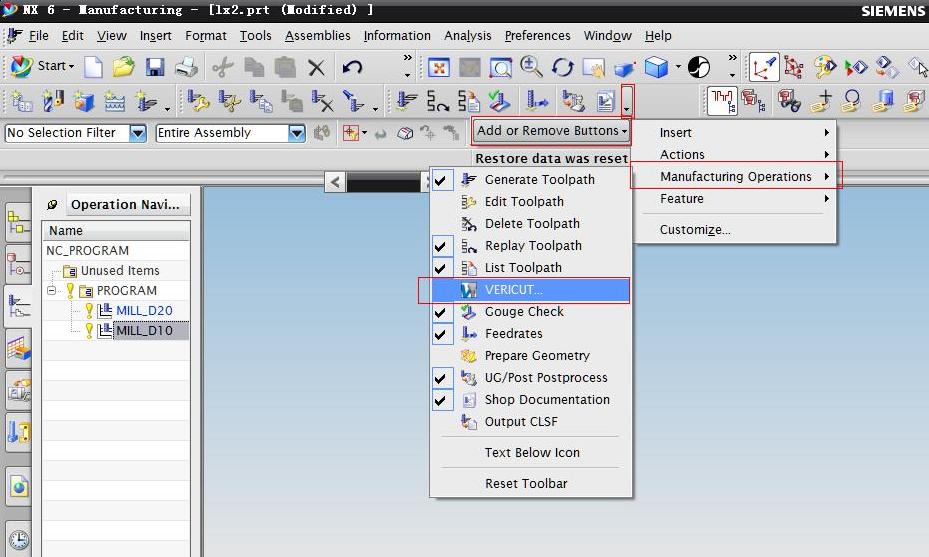Image resolution: width=929 pixels, height=557 pixels.
Task: Click the Rotate view icon
Action: pyautogui.click(x=562, y=68)
